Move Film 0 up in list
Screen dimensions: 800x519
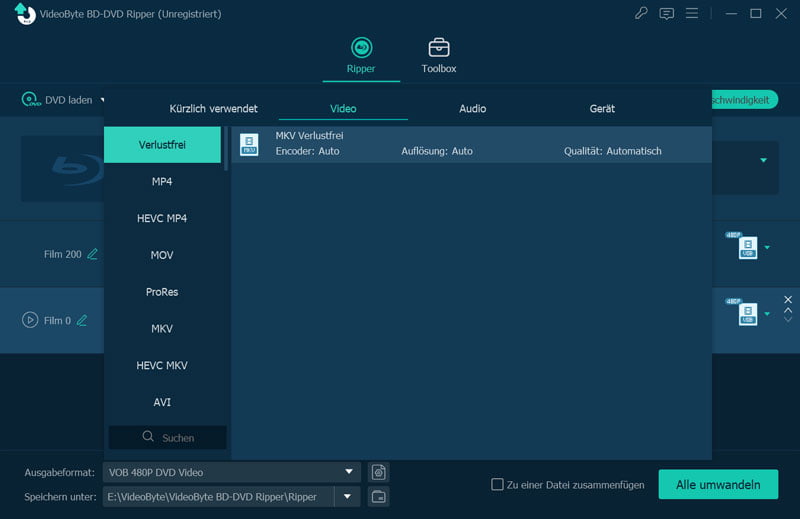pos(788,310)
